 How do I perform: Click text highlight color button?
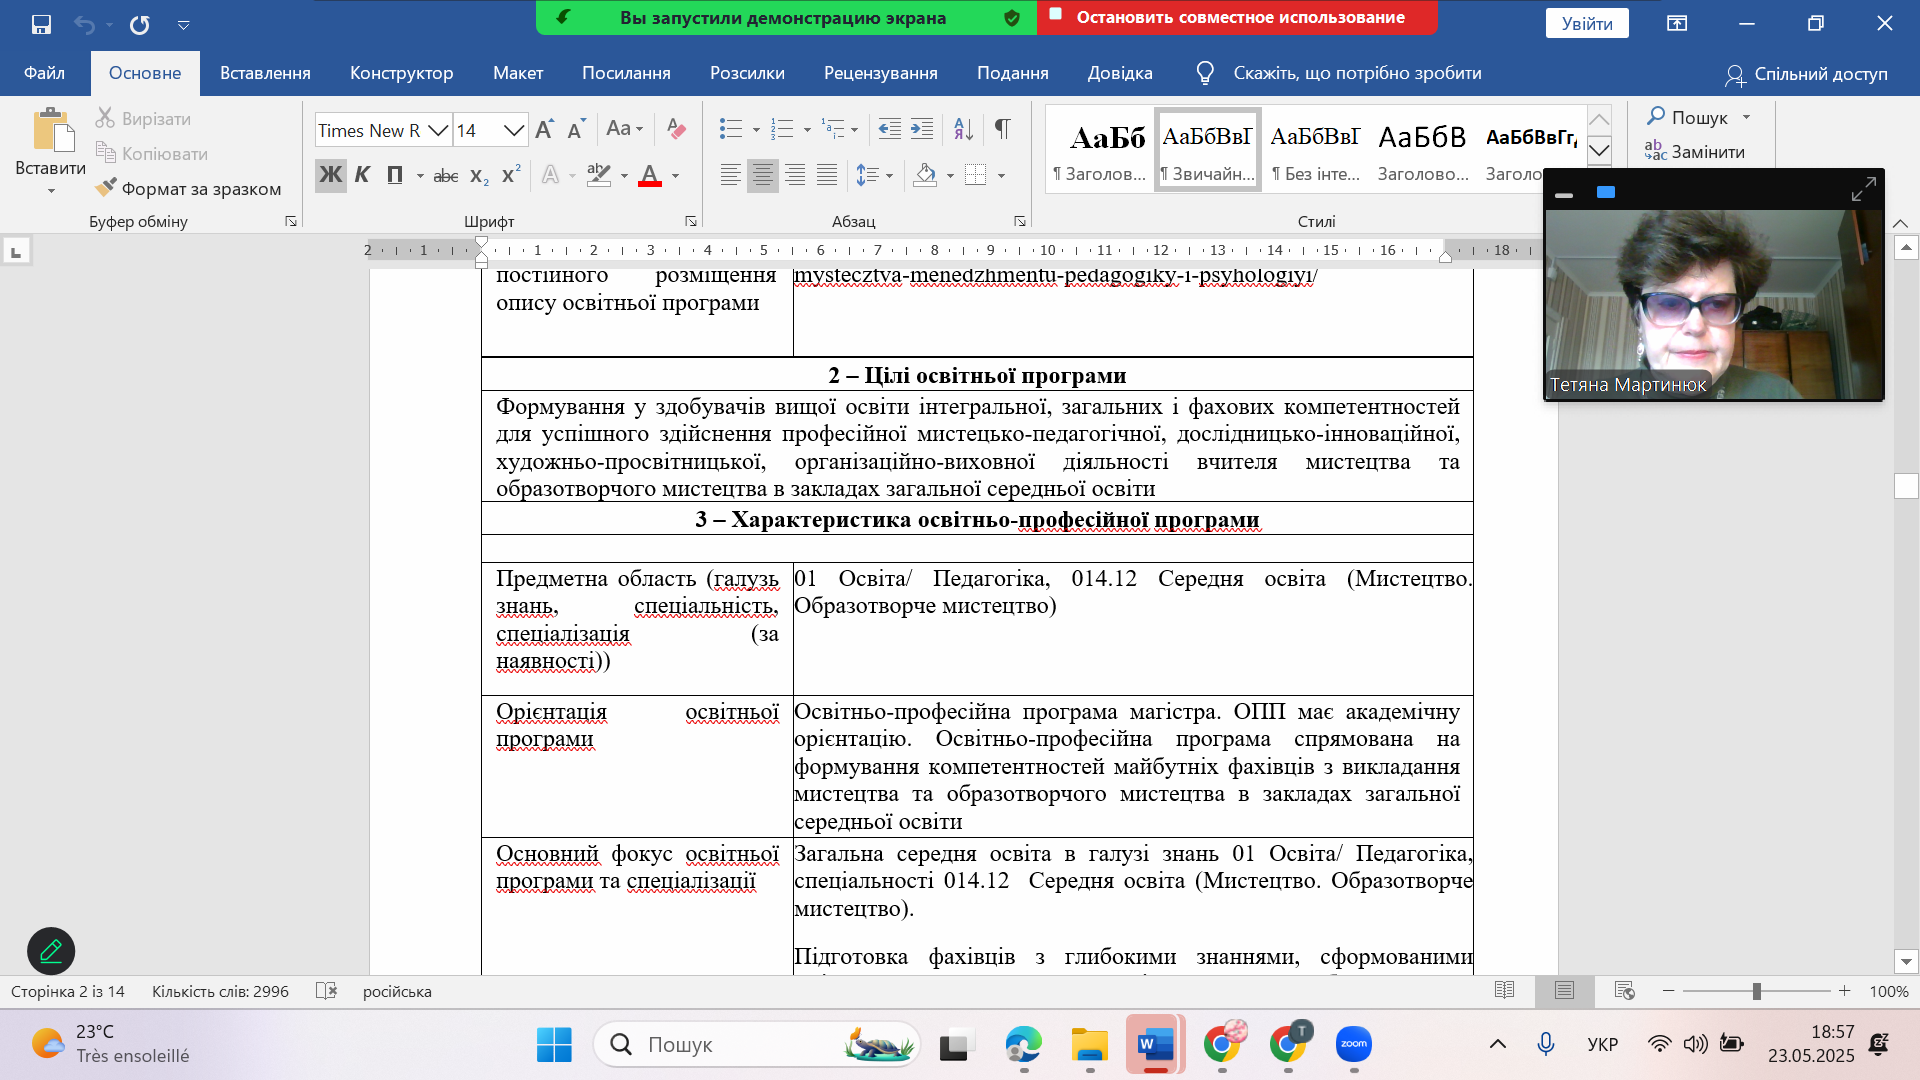tap(598, 176)
